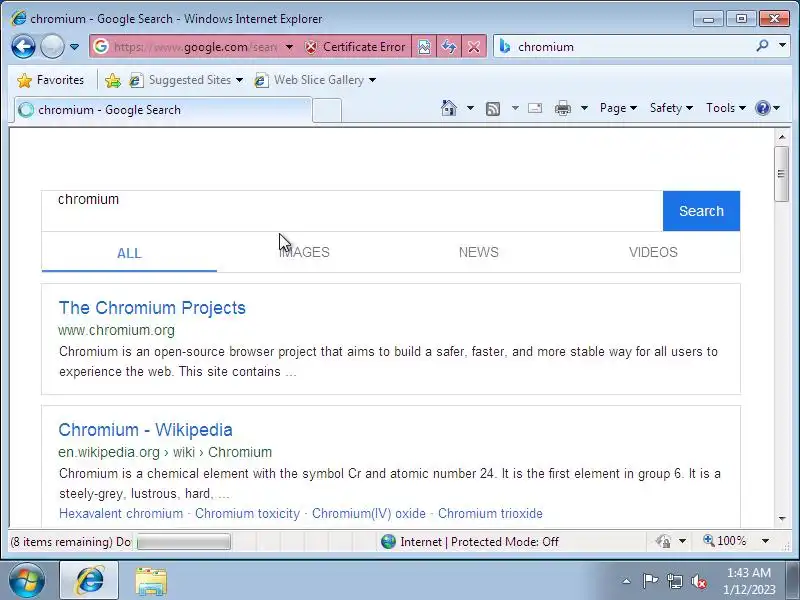Click the Add to Favorites Bar star icon
The height and width of the screenshot is (600, 800).
coord(113,80)
